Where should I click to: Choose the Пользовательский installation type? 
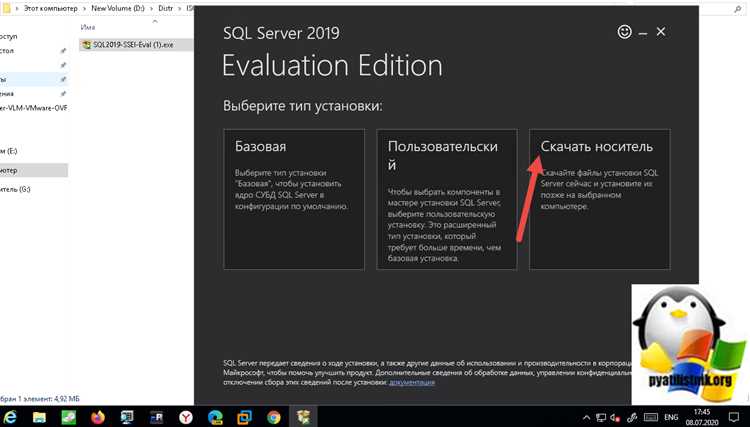point(447,199)
